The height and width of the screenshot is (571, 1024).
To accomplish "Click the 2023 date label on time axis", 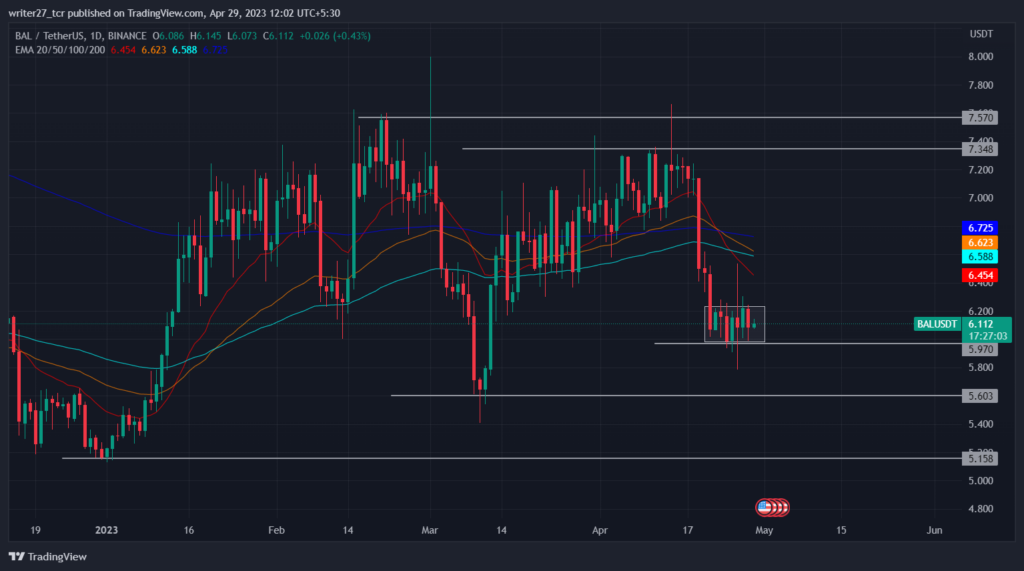I will click(106, 530).
